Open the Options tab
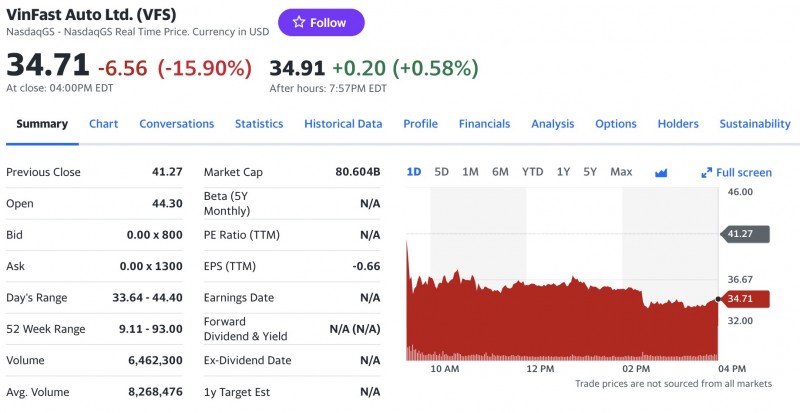The image size is (800, 413). pyautogui.click(x=616, y=124)
